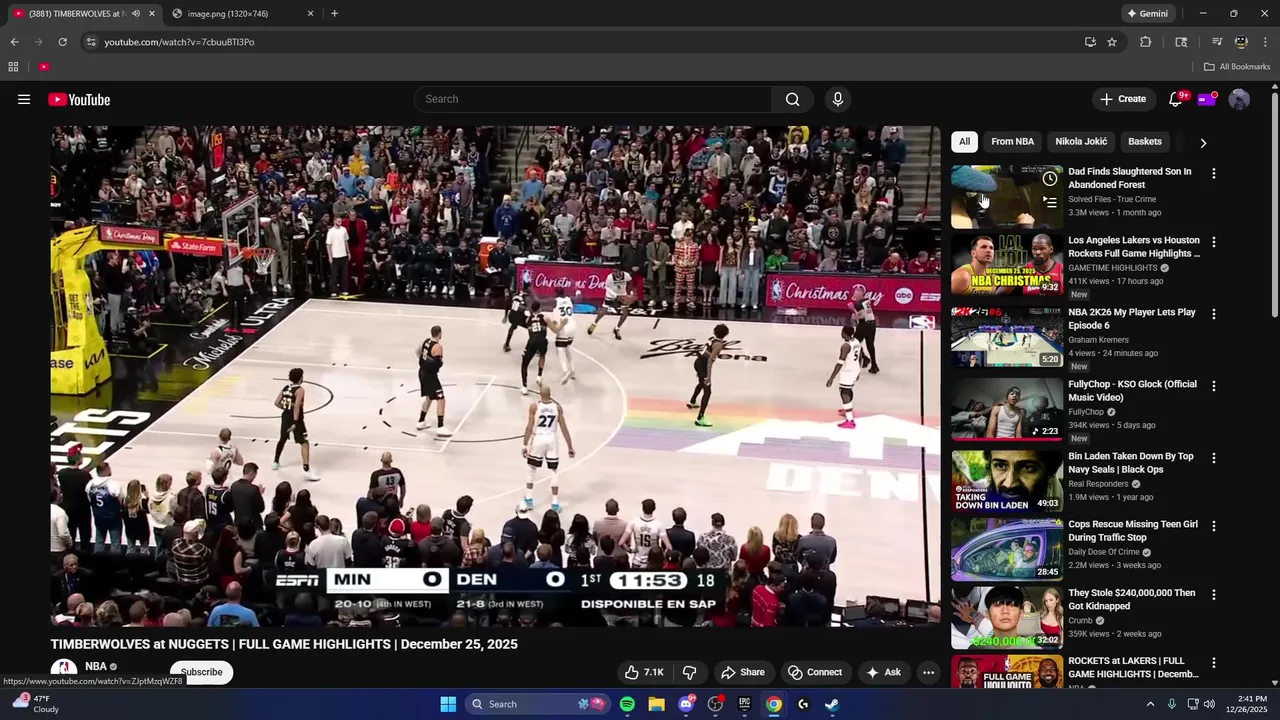Open more actions below the video
The width and height of the screenshot is (1280, 720).
[x=928, y=672]
